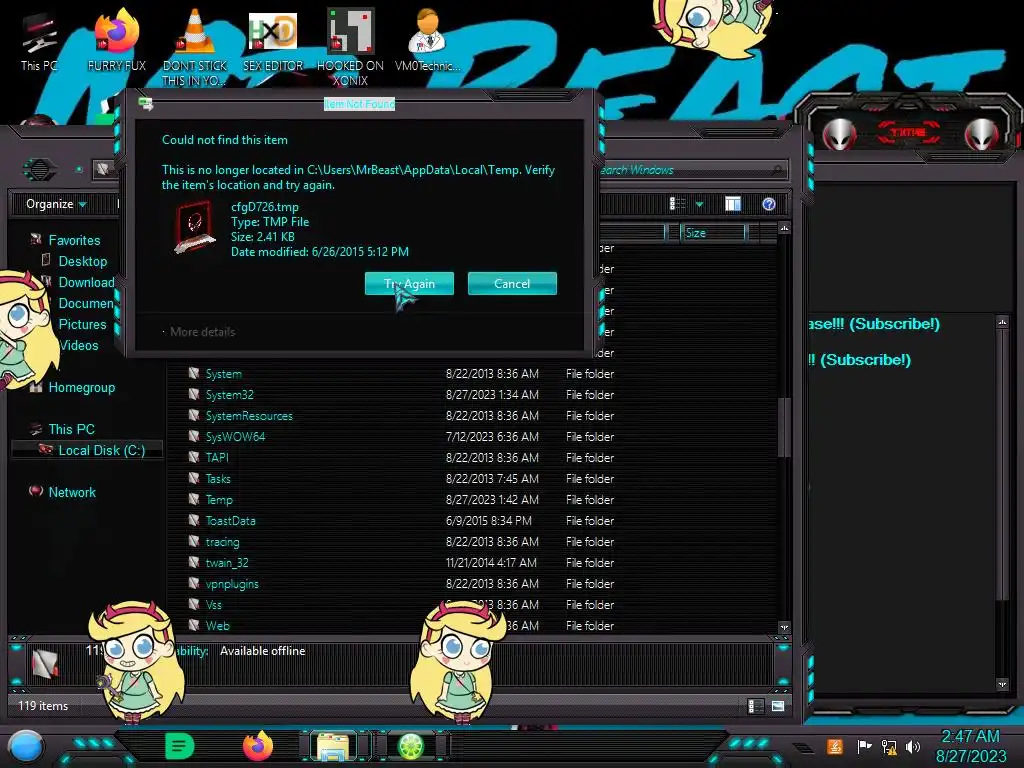Select Pictures in the navigation pane
This screenshot has height=768, width=1024.
[x=82, y=325]
